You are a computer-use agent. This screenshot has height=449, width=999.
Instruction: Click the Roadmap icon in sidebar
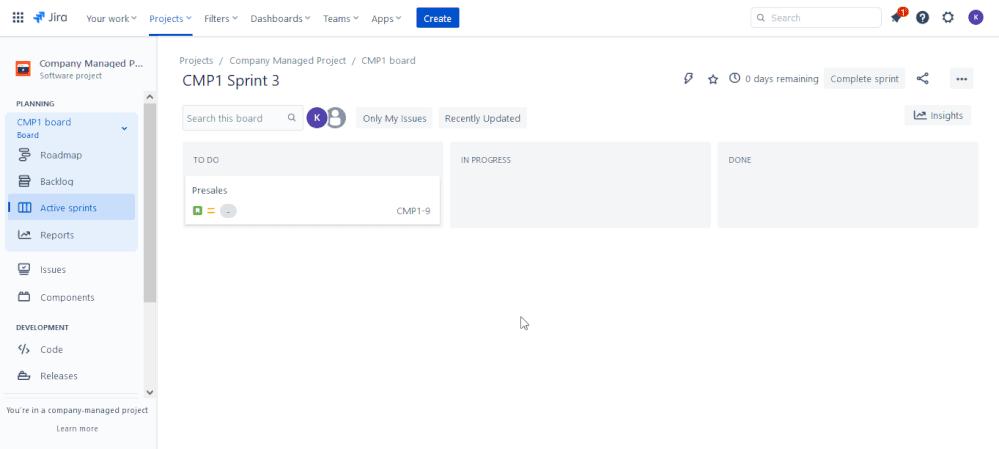[x=24, y=155]
